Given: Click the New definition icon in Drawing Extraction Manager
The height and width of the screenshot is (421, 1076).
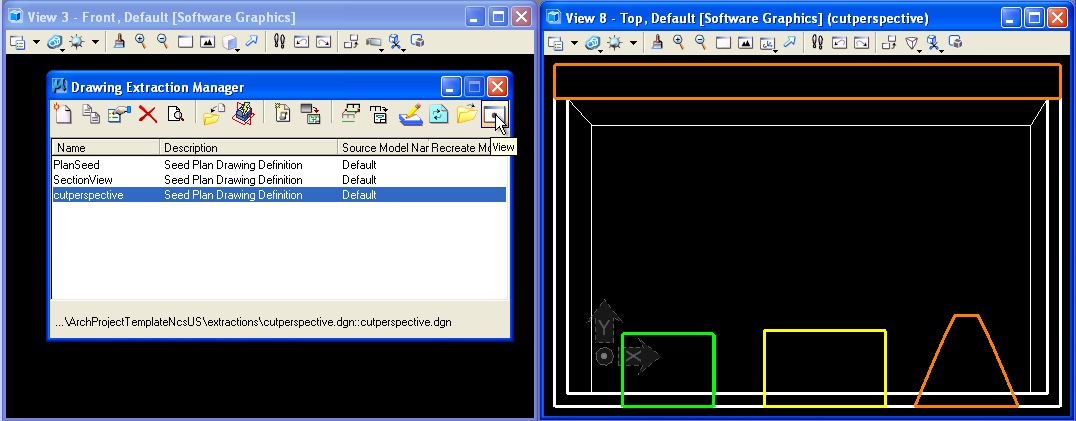Looking at the screenshot, I should click(x=63, y=113).
